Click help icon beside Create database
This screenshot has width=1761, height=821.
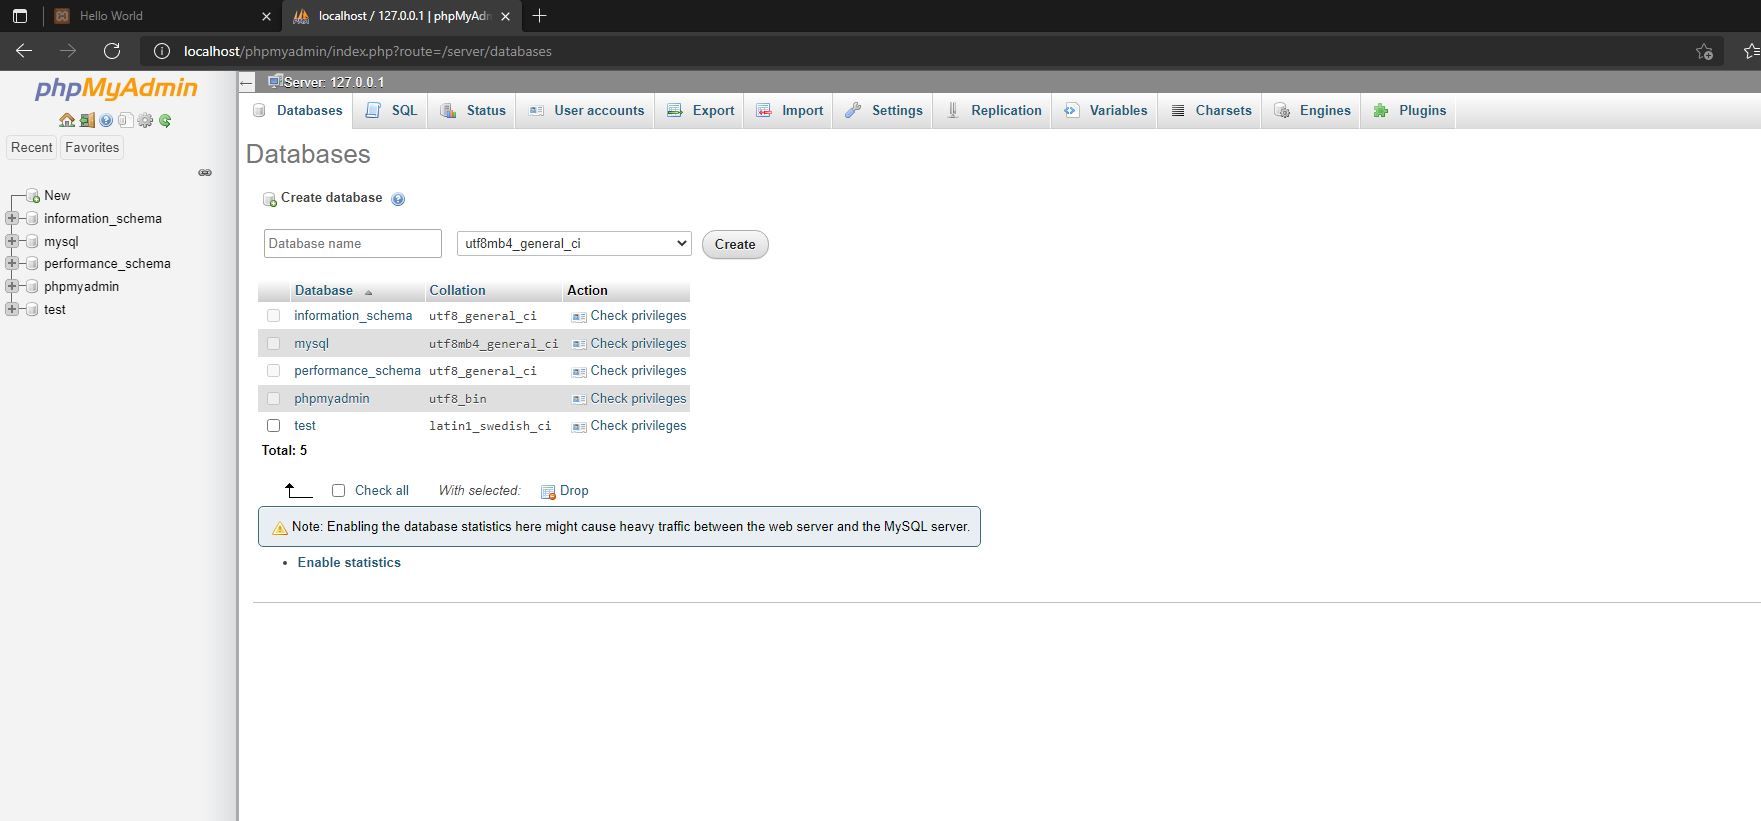[x=398, y=199]
